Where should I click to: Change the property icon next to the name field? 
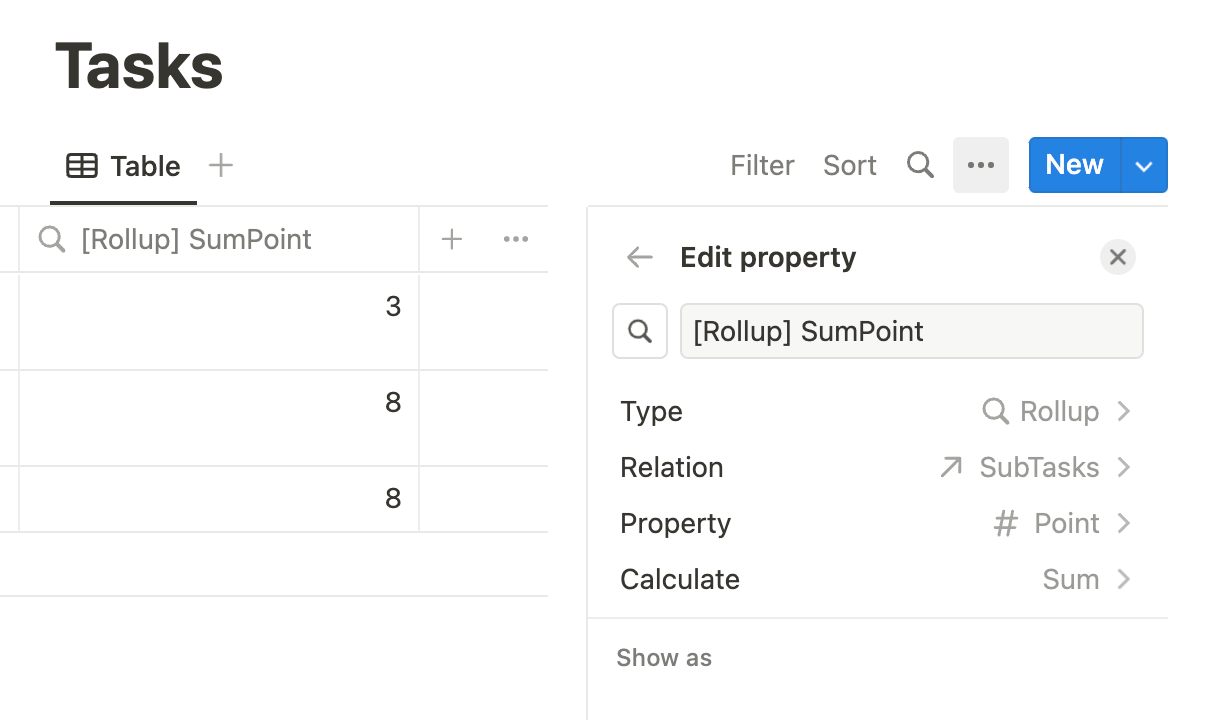click(x=640, y=331)
